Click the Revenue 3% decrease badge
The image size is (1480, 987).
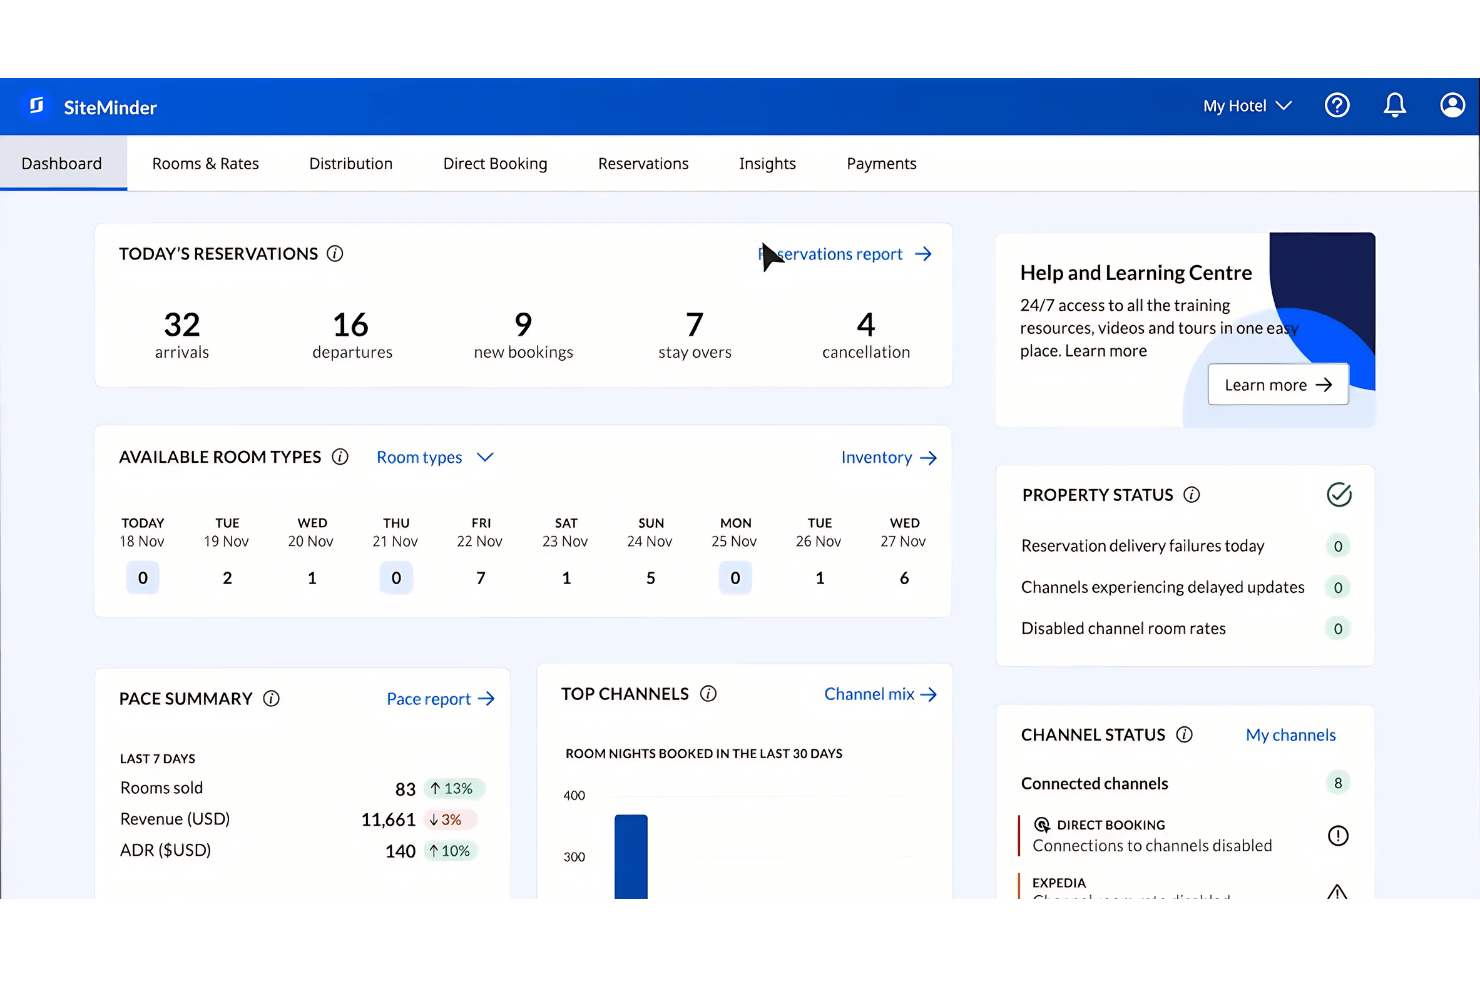(x=449, y=820)
